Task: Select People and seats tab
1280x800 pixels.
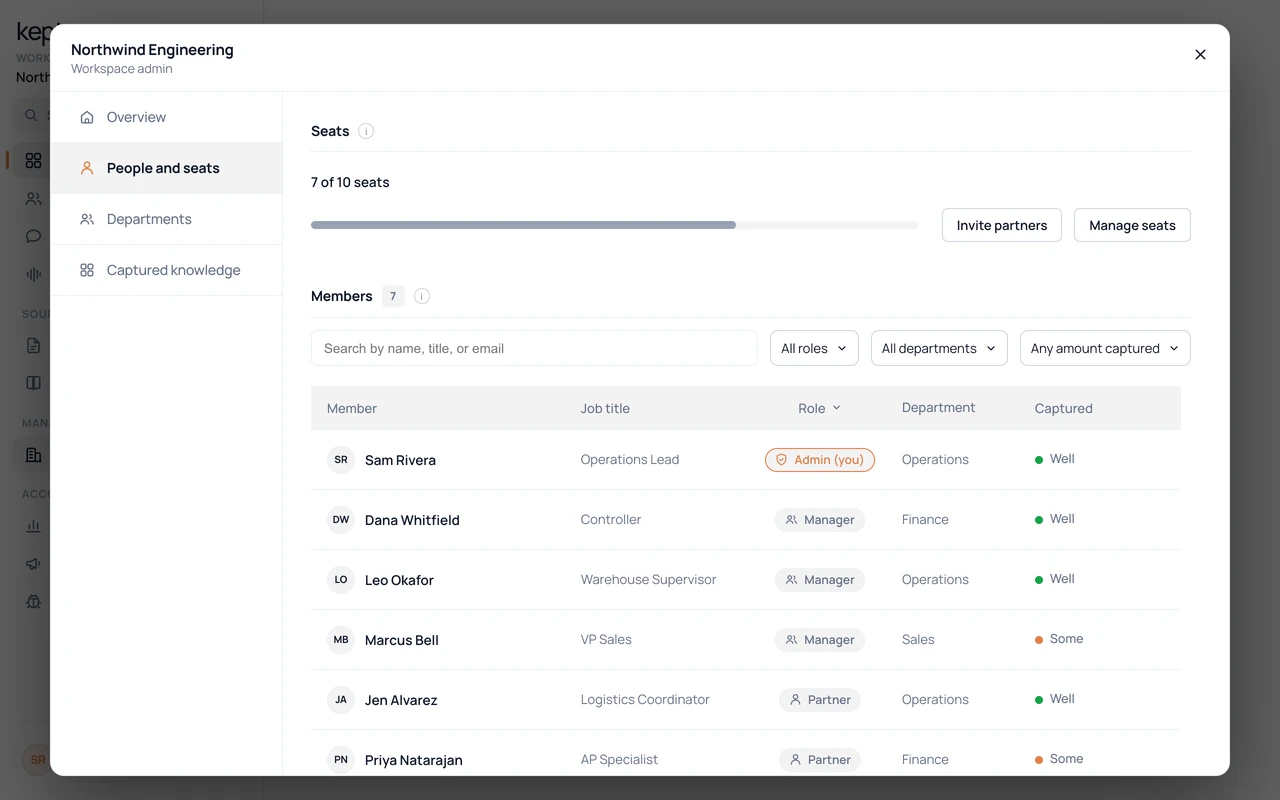Action: 166,168
